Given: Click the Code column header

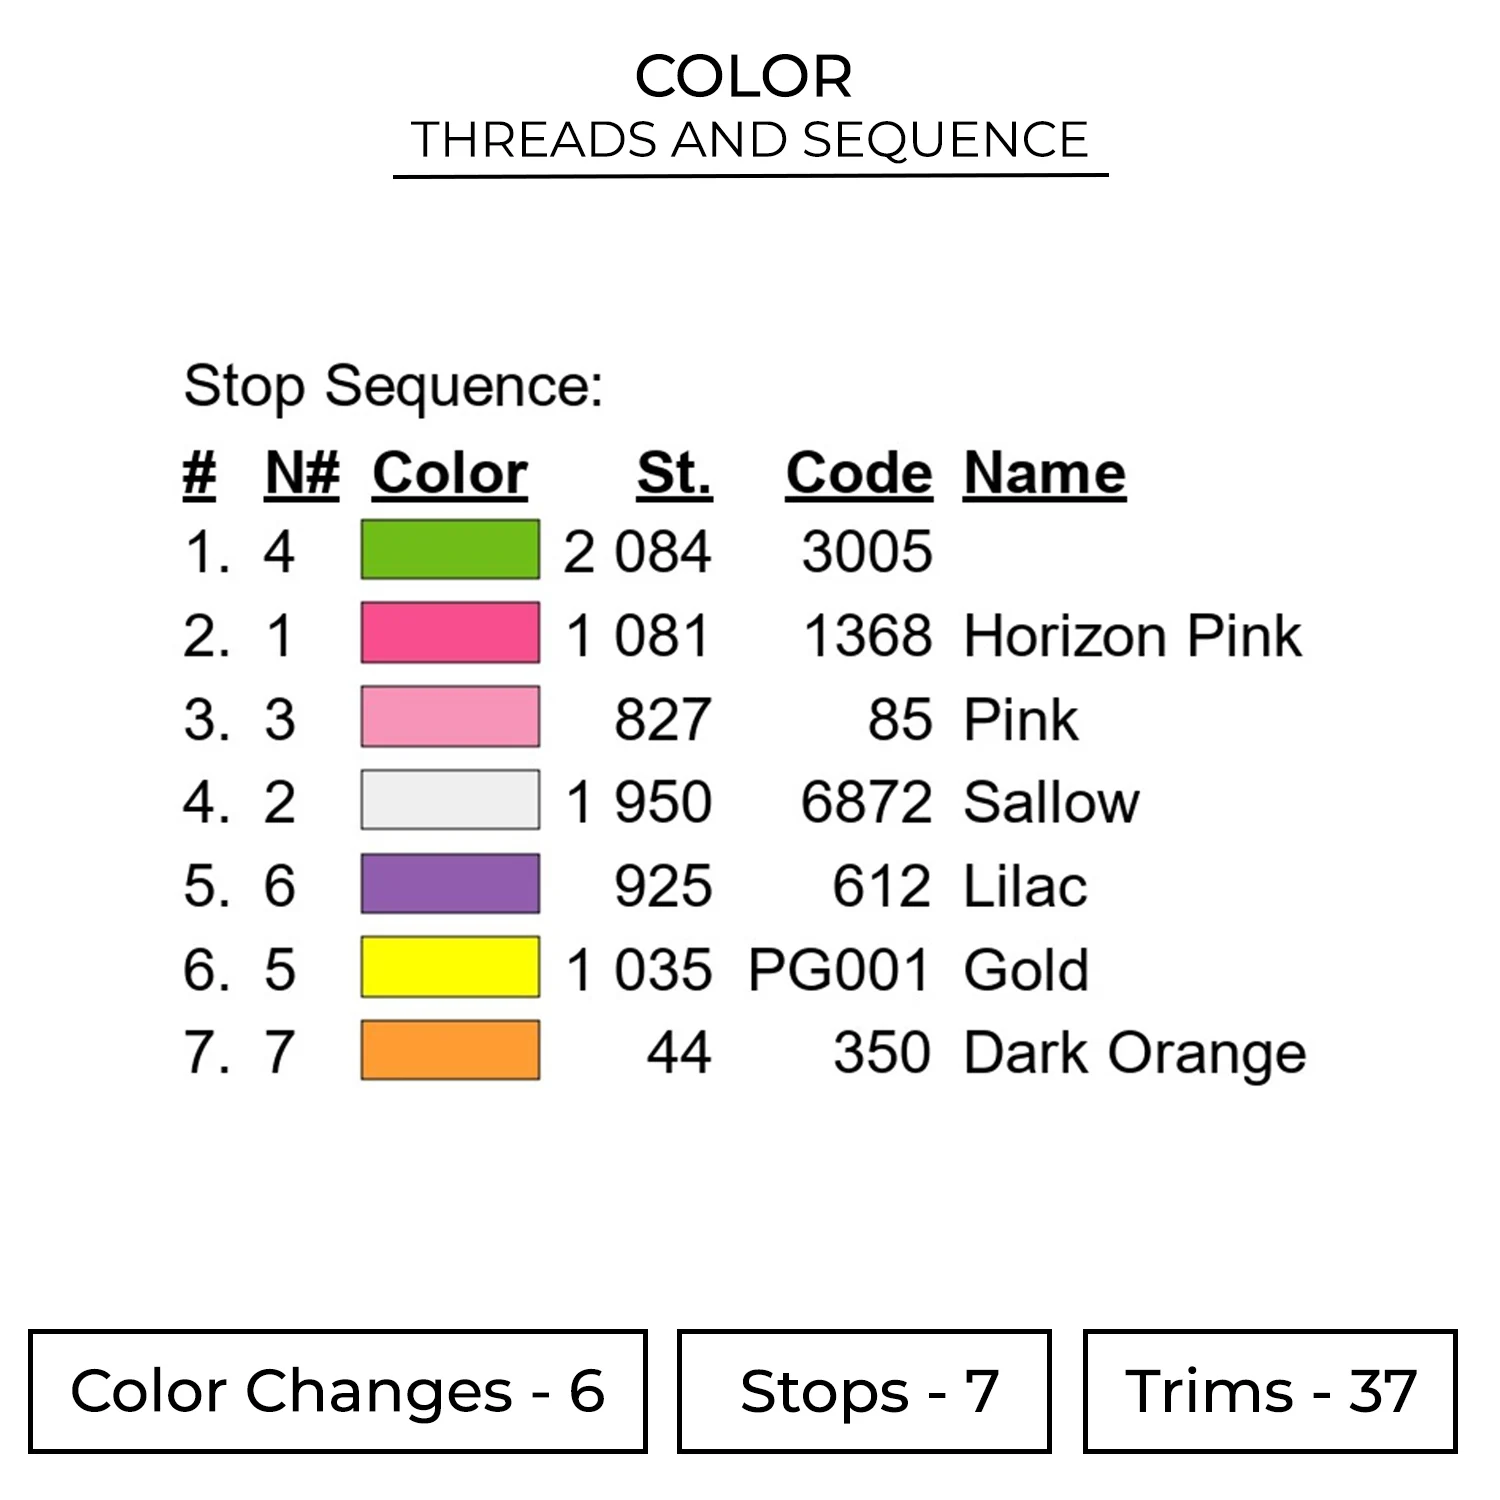Looking at the screenshot, I should [x=859, y=472].
